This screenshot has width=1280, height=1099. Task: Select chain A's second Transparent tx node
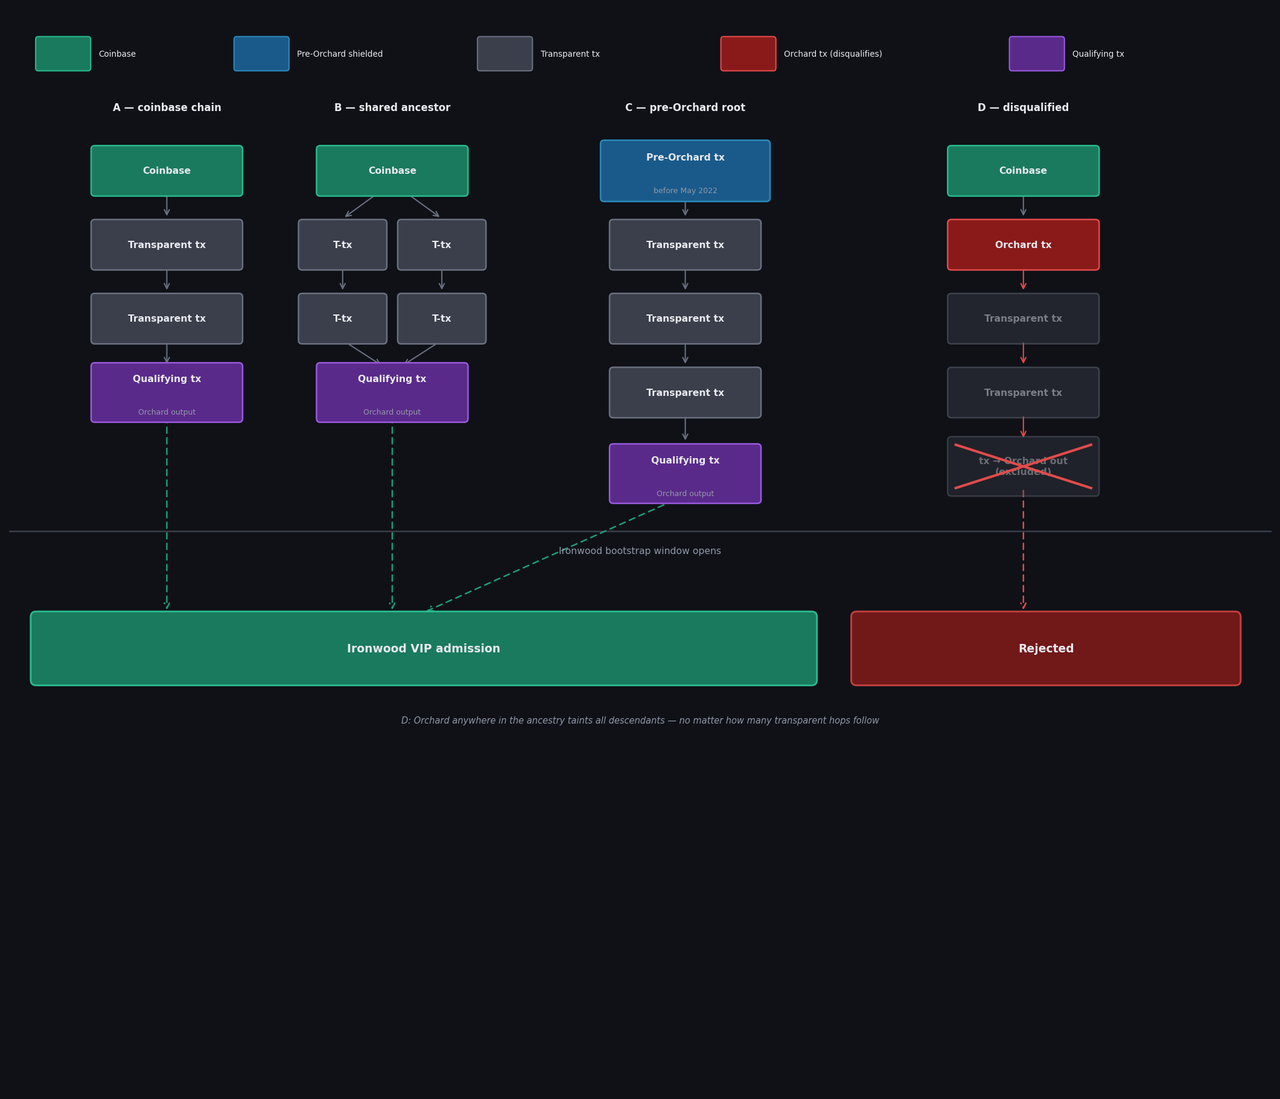167,319
